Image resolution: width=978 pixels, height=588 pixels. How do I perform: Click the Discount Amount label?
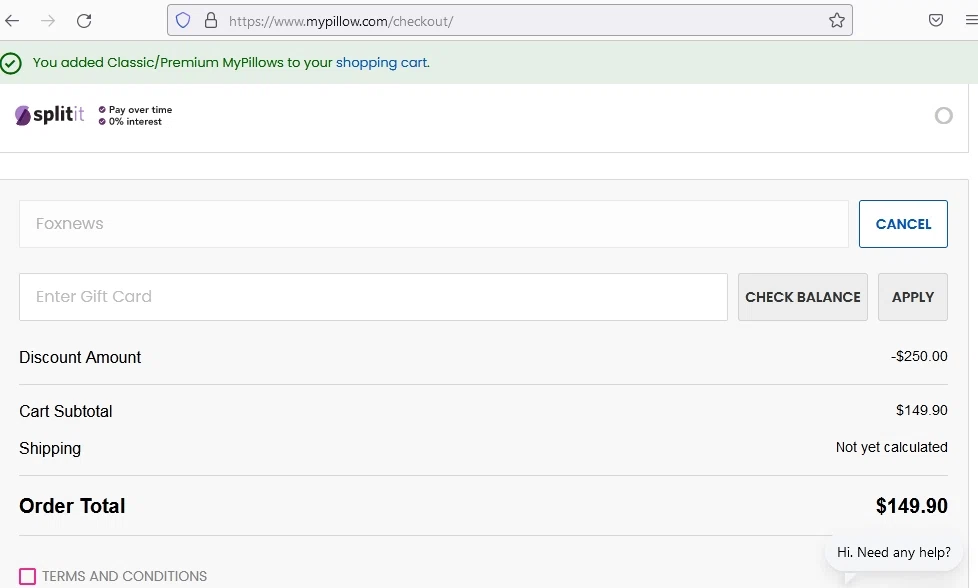click(x=80, y=357)
